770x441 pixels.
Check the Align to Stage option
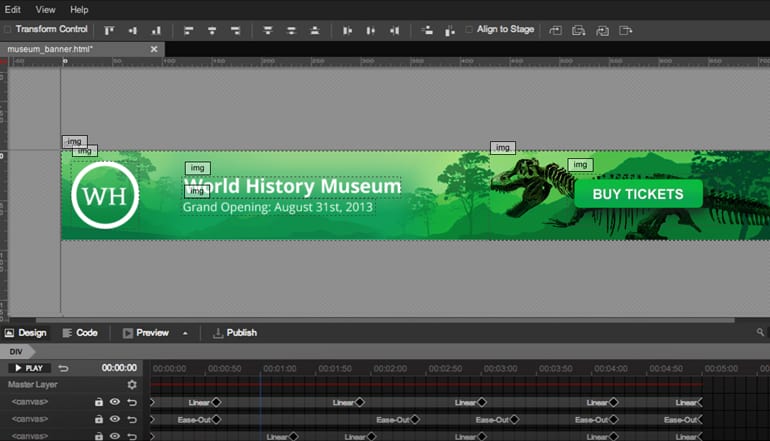[469, 30]
